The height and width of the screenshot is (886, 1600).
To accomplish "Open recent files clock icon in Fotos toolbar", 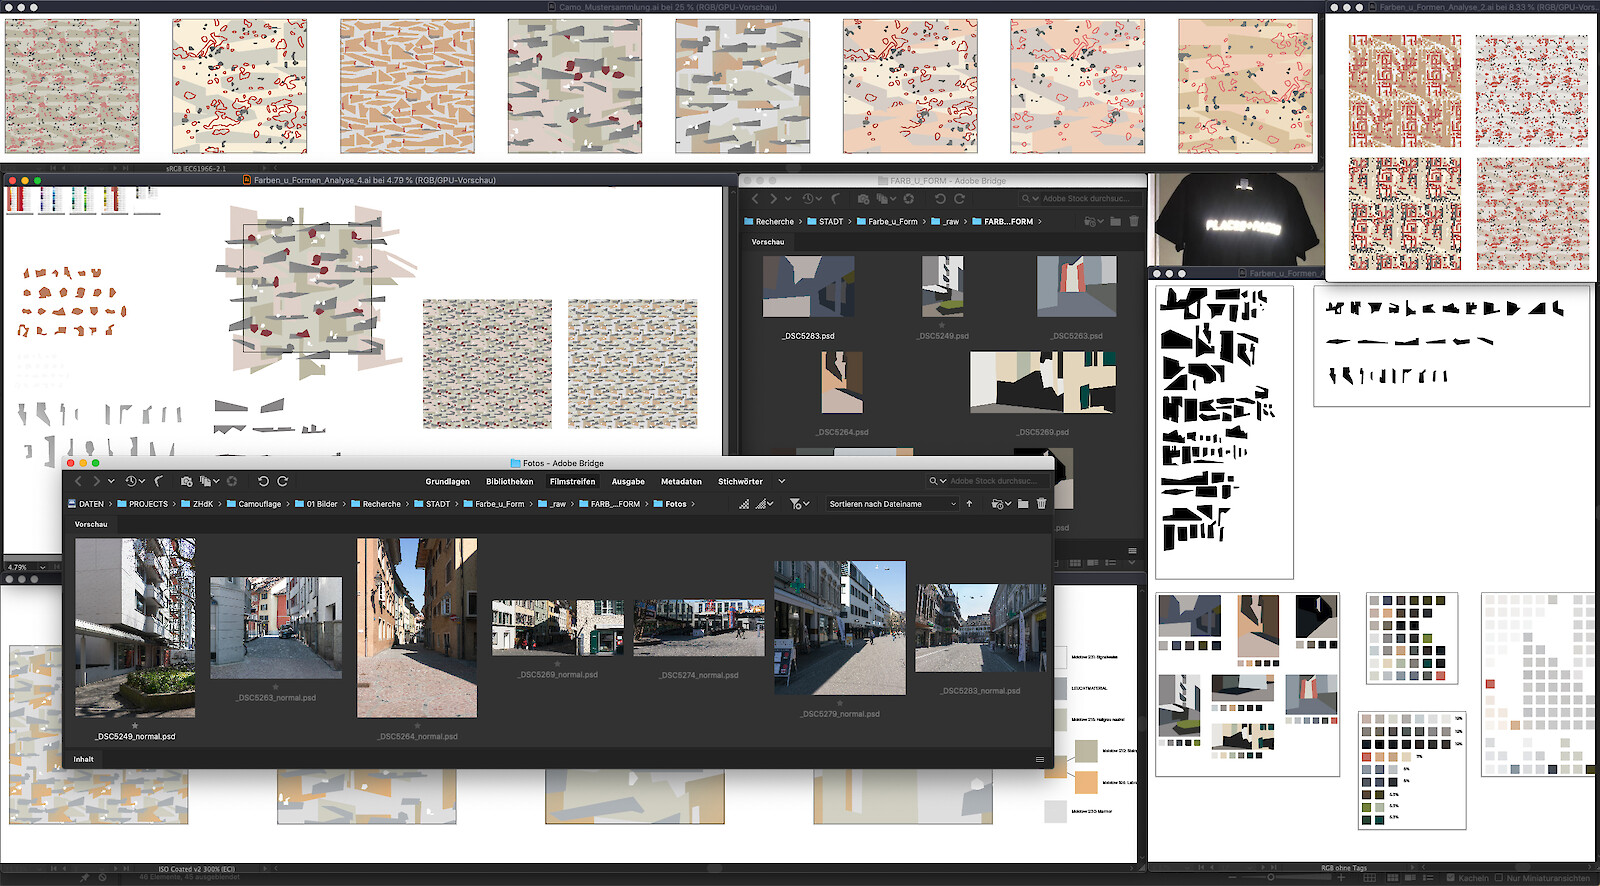I will coord(132,481).
